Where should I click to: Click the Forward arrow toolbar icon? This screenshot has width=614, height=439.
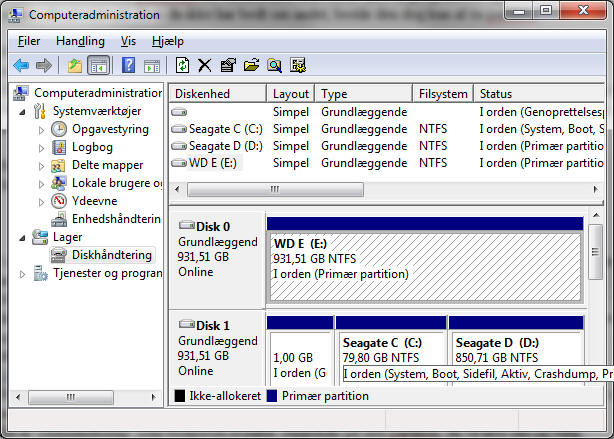tap(43, 65)
